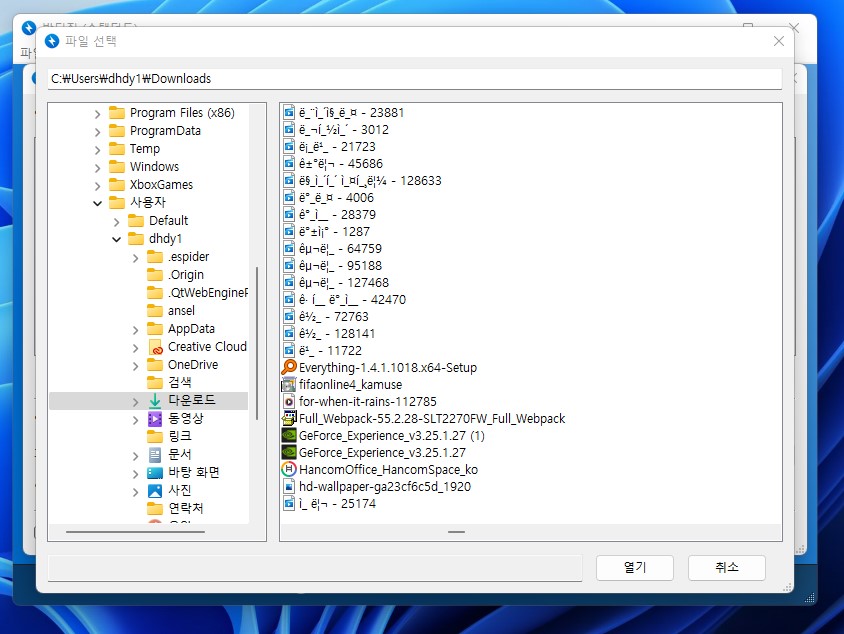Select the file ending in 3012
Viewport: 844px width, 634px height.
pos(343,130)
